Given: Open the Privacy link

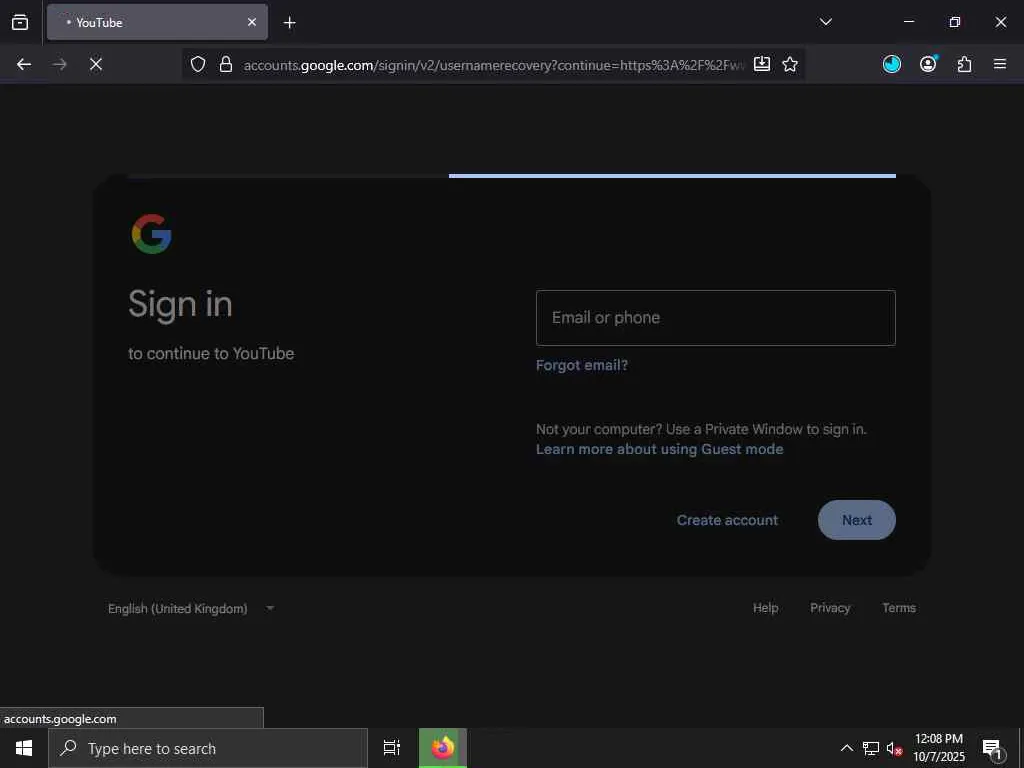Looking at the screenshot, I should 830,608.
